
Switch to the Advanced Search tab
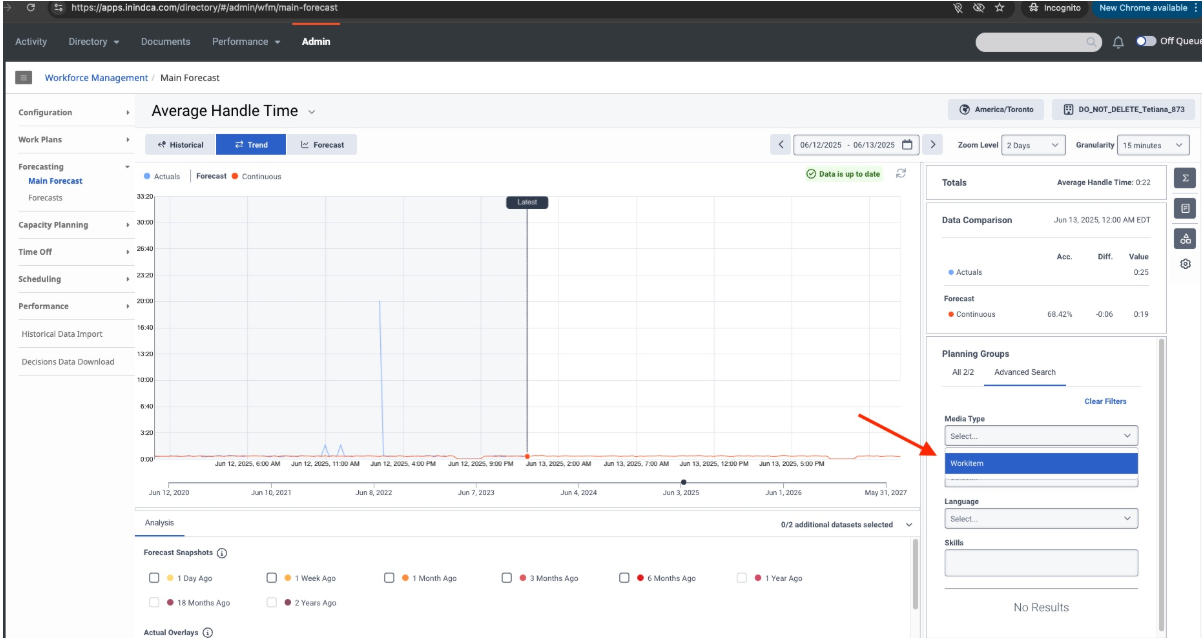(1025, 372)
